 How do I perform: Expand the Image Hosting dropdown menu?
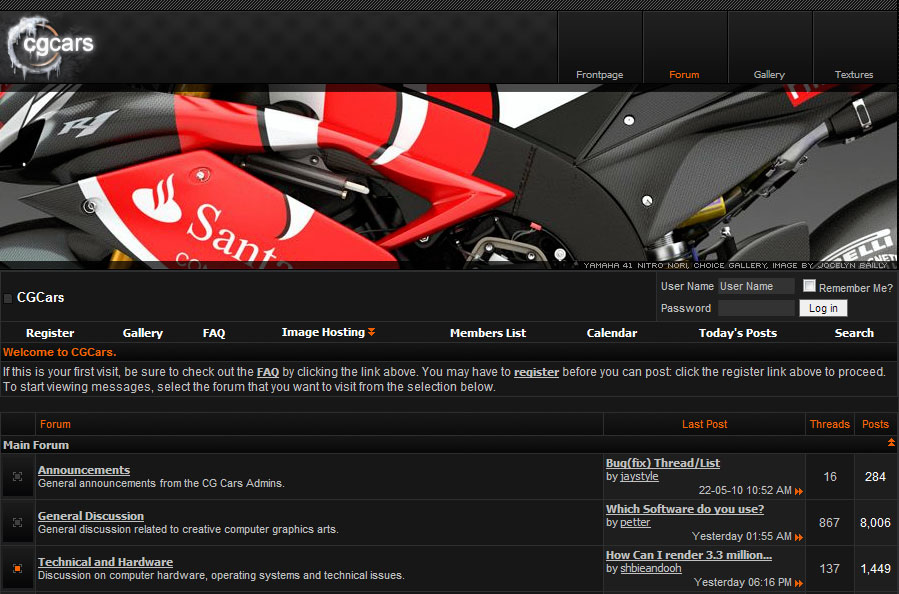(328, 333)
